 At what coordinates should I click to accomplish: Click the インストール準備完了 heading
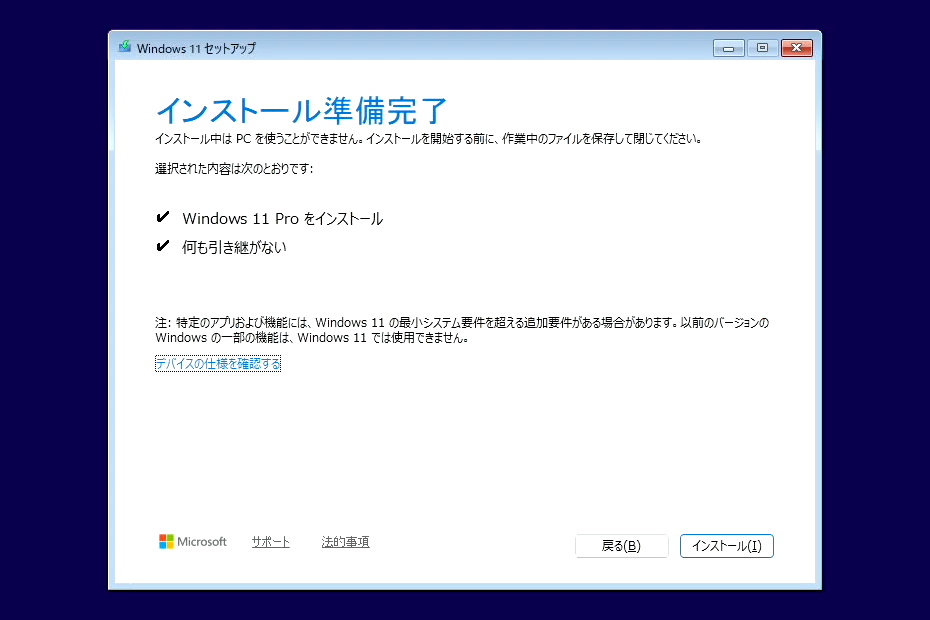click(302, 111)
